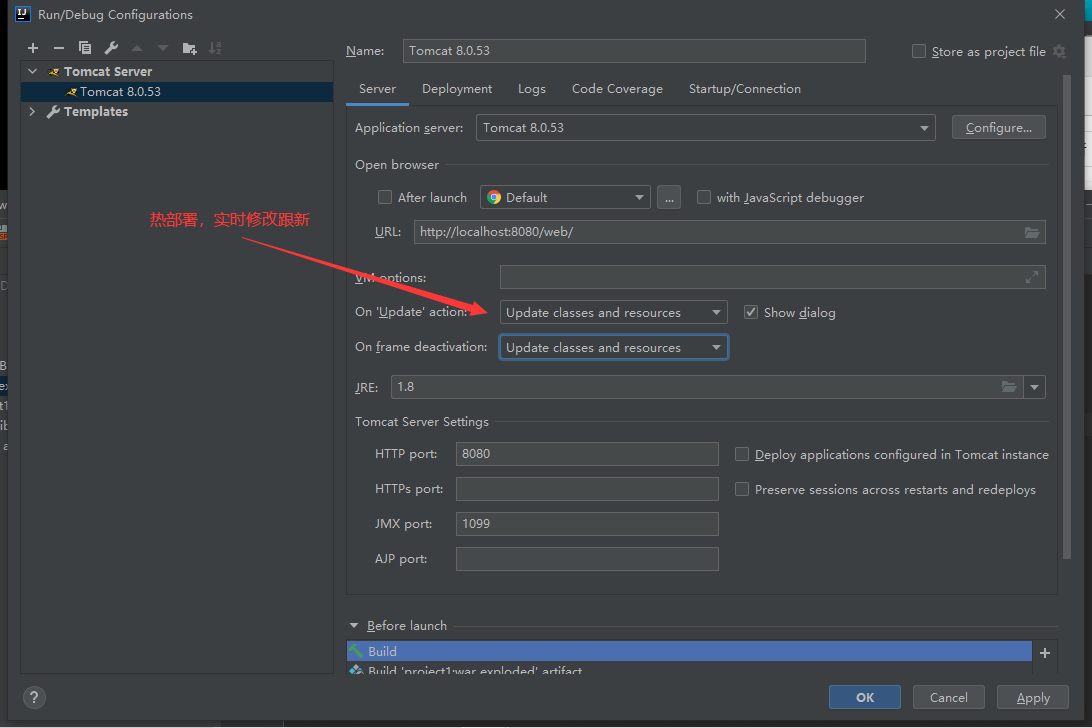
Task: Click the Apply button
Action: click(1033, 697)
